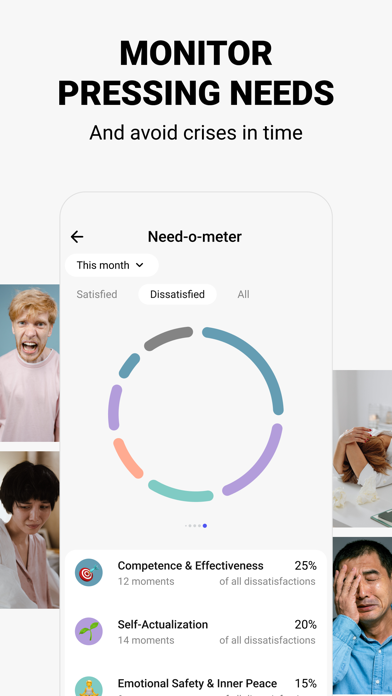The image size is (392, 696).
Task: Tap the Self-Actualization sprout icon
Action: click(89, 631)
